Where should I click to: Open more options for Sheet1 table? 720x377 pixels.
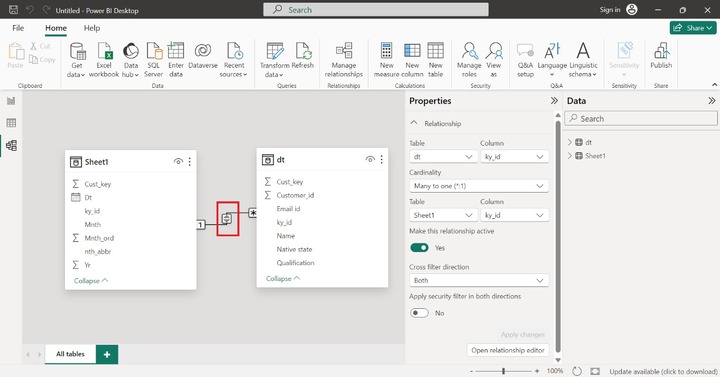pos(190,161)
